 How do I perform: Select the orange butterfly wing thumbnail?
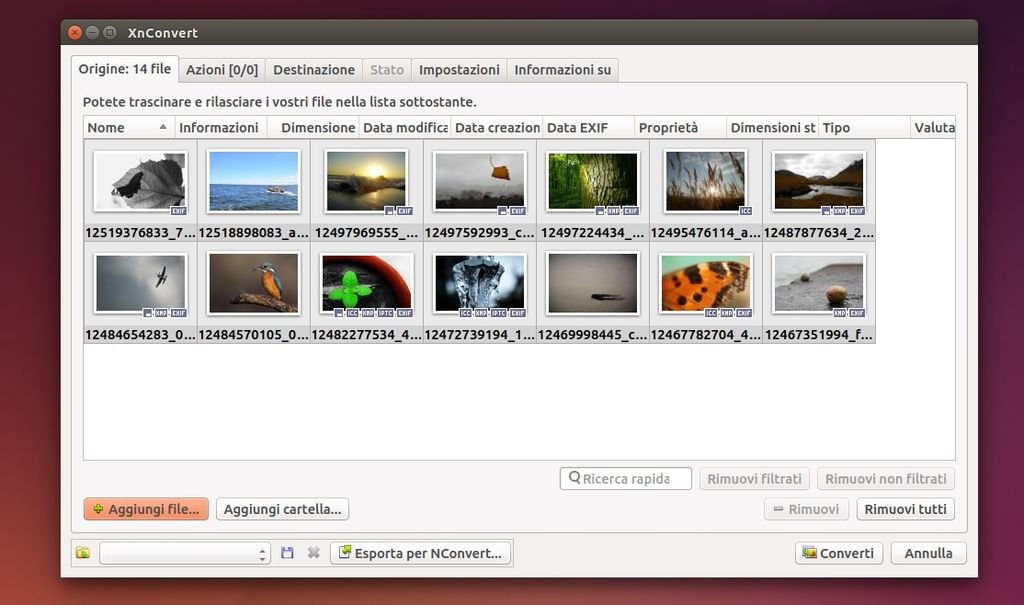[705, 283]
